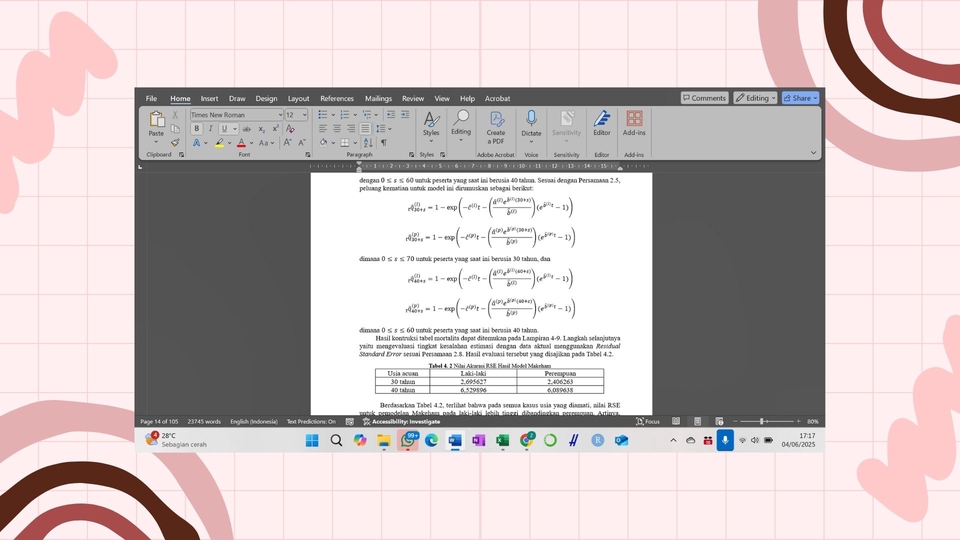Apply paragraph shading fill
Image resolution: width=960 pixels, height=540 pixels.
(x=323, y=143)
